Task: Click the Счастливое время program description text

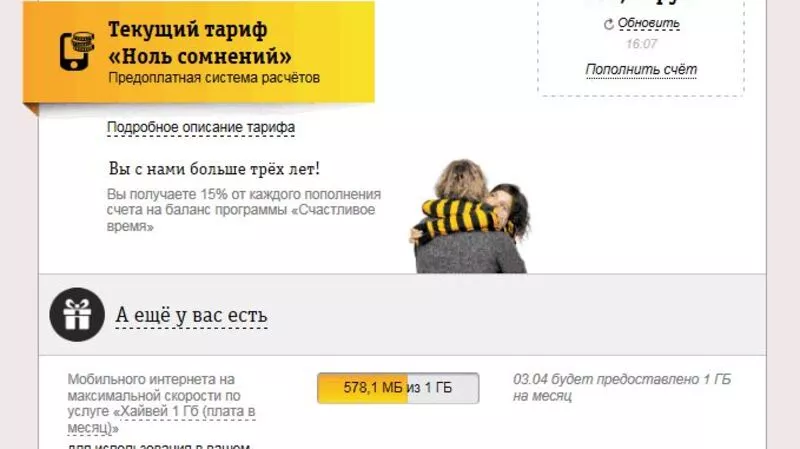Action: tap(244, 210)
